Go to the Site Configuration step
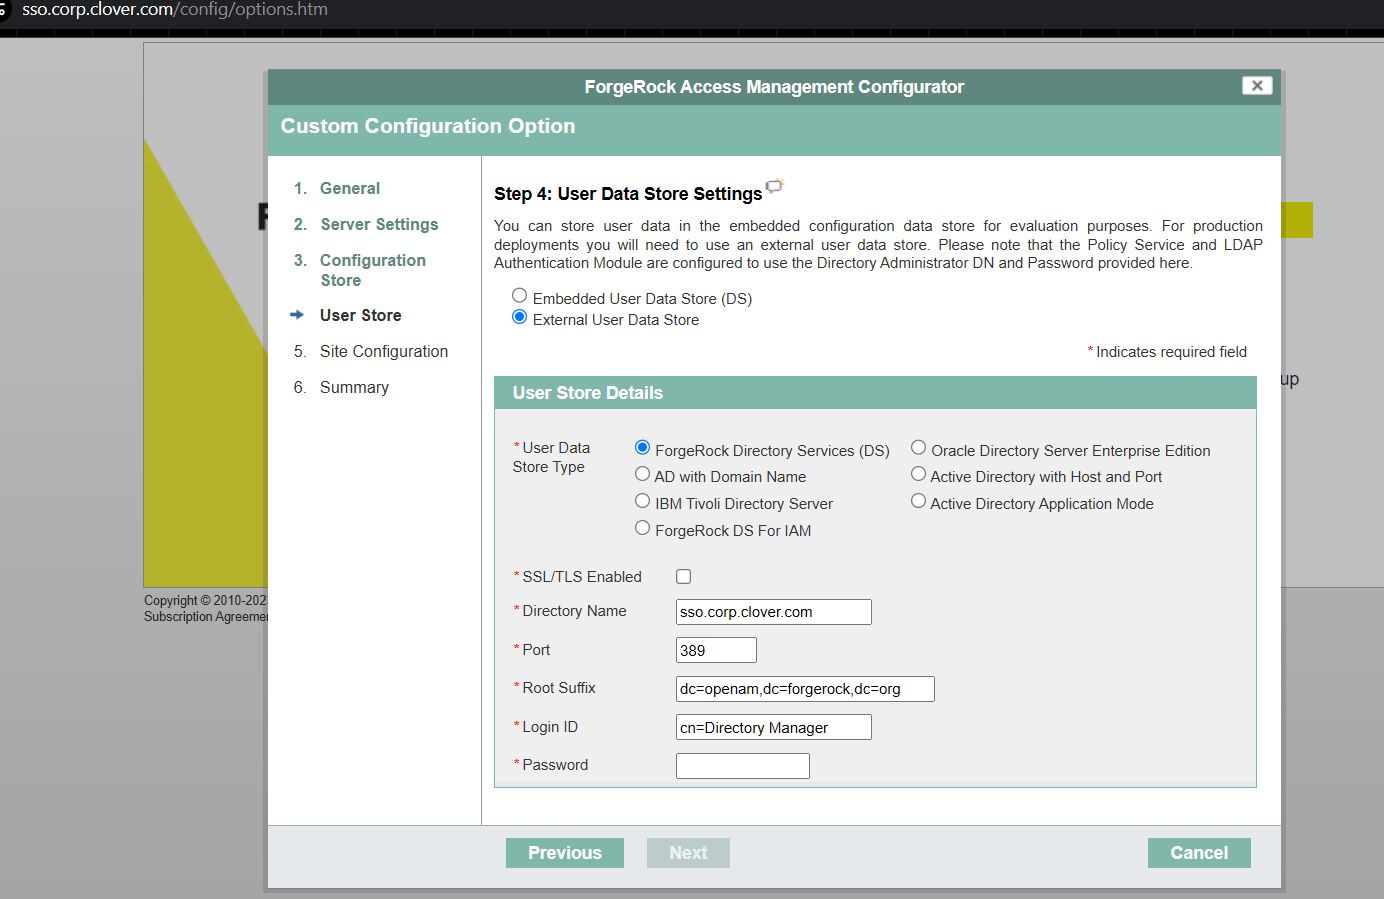1384x899 pixels. coord(384,351)
